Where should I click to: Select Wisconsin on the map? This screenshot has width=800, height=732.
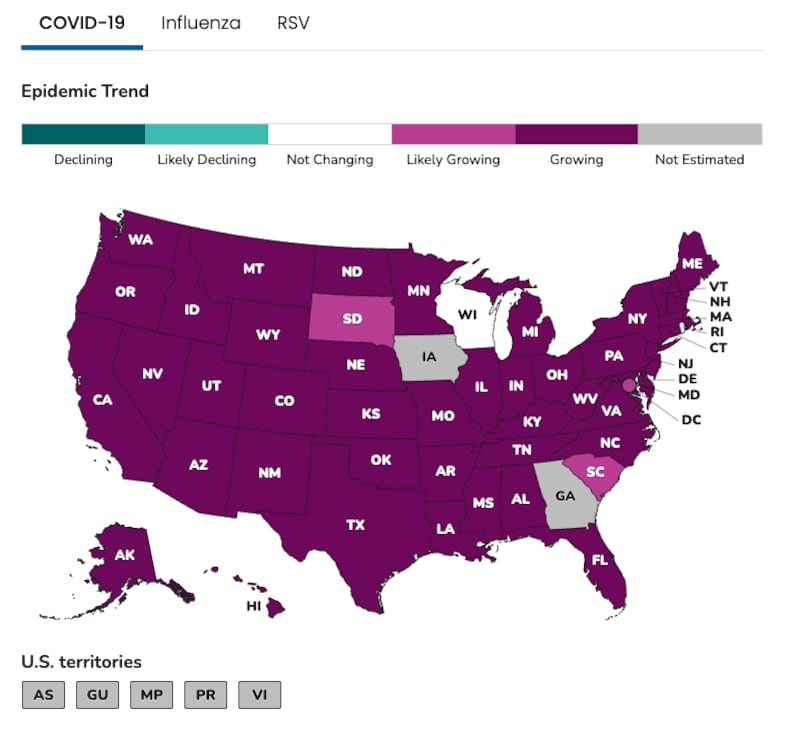(466, 315)
